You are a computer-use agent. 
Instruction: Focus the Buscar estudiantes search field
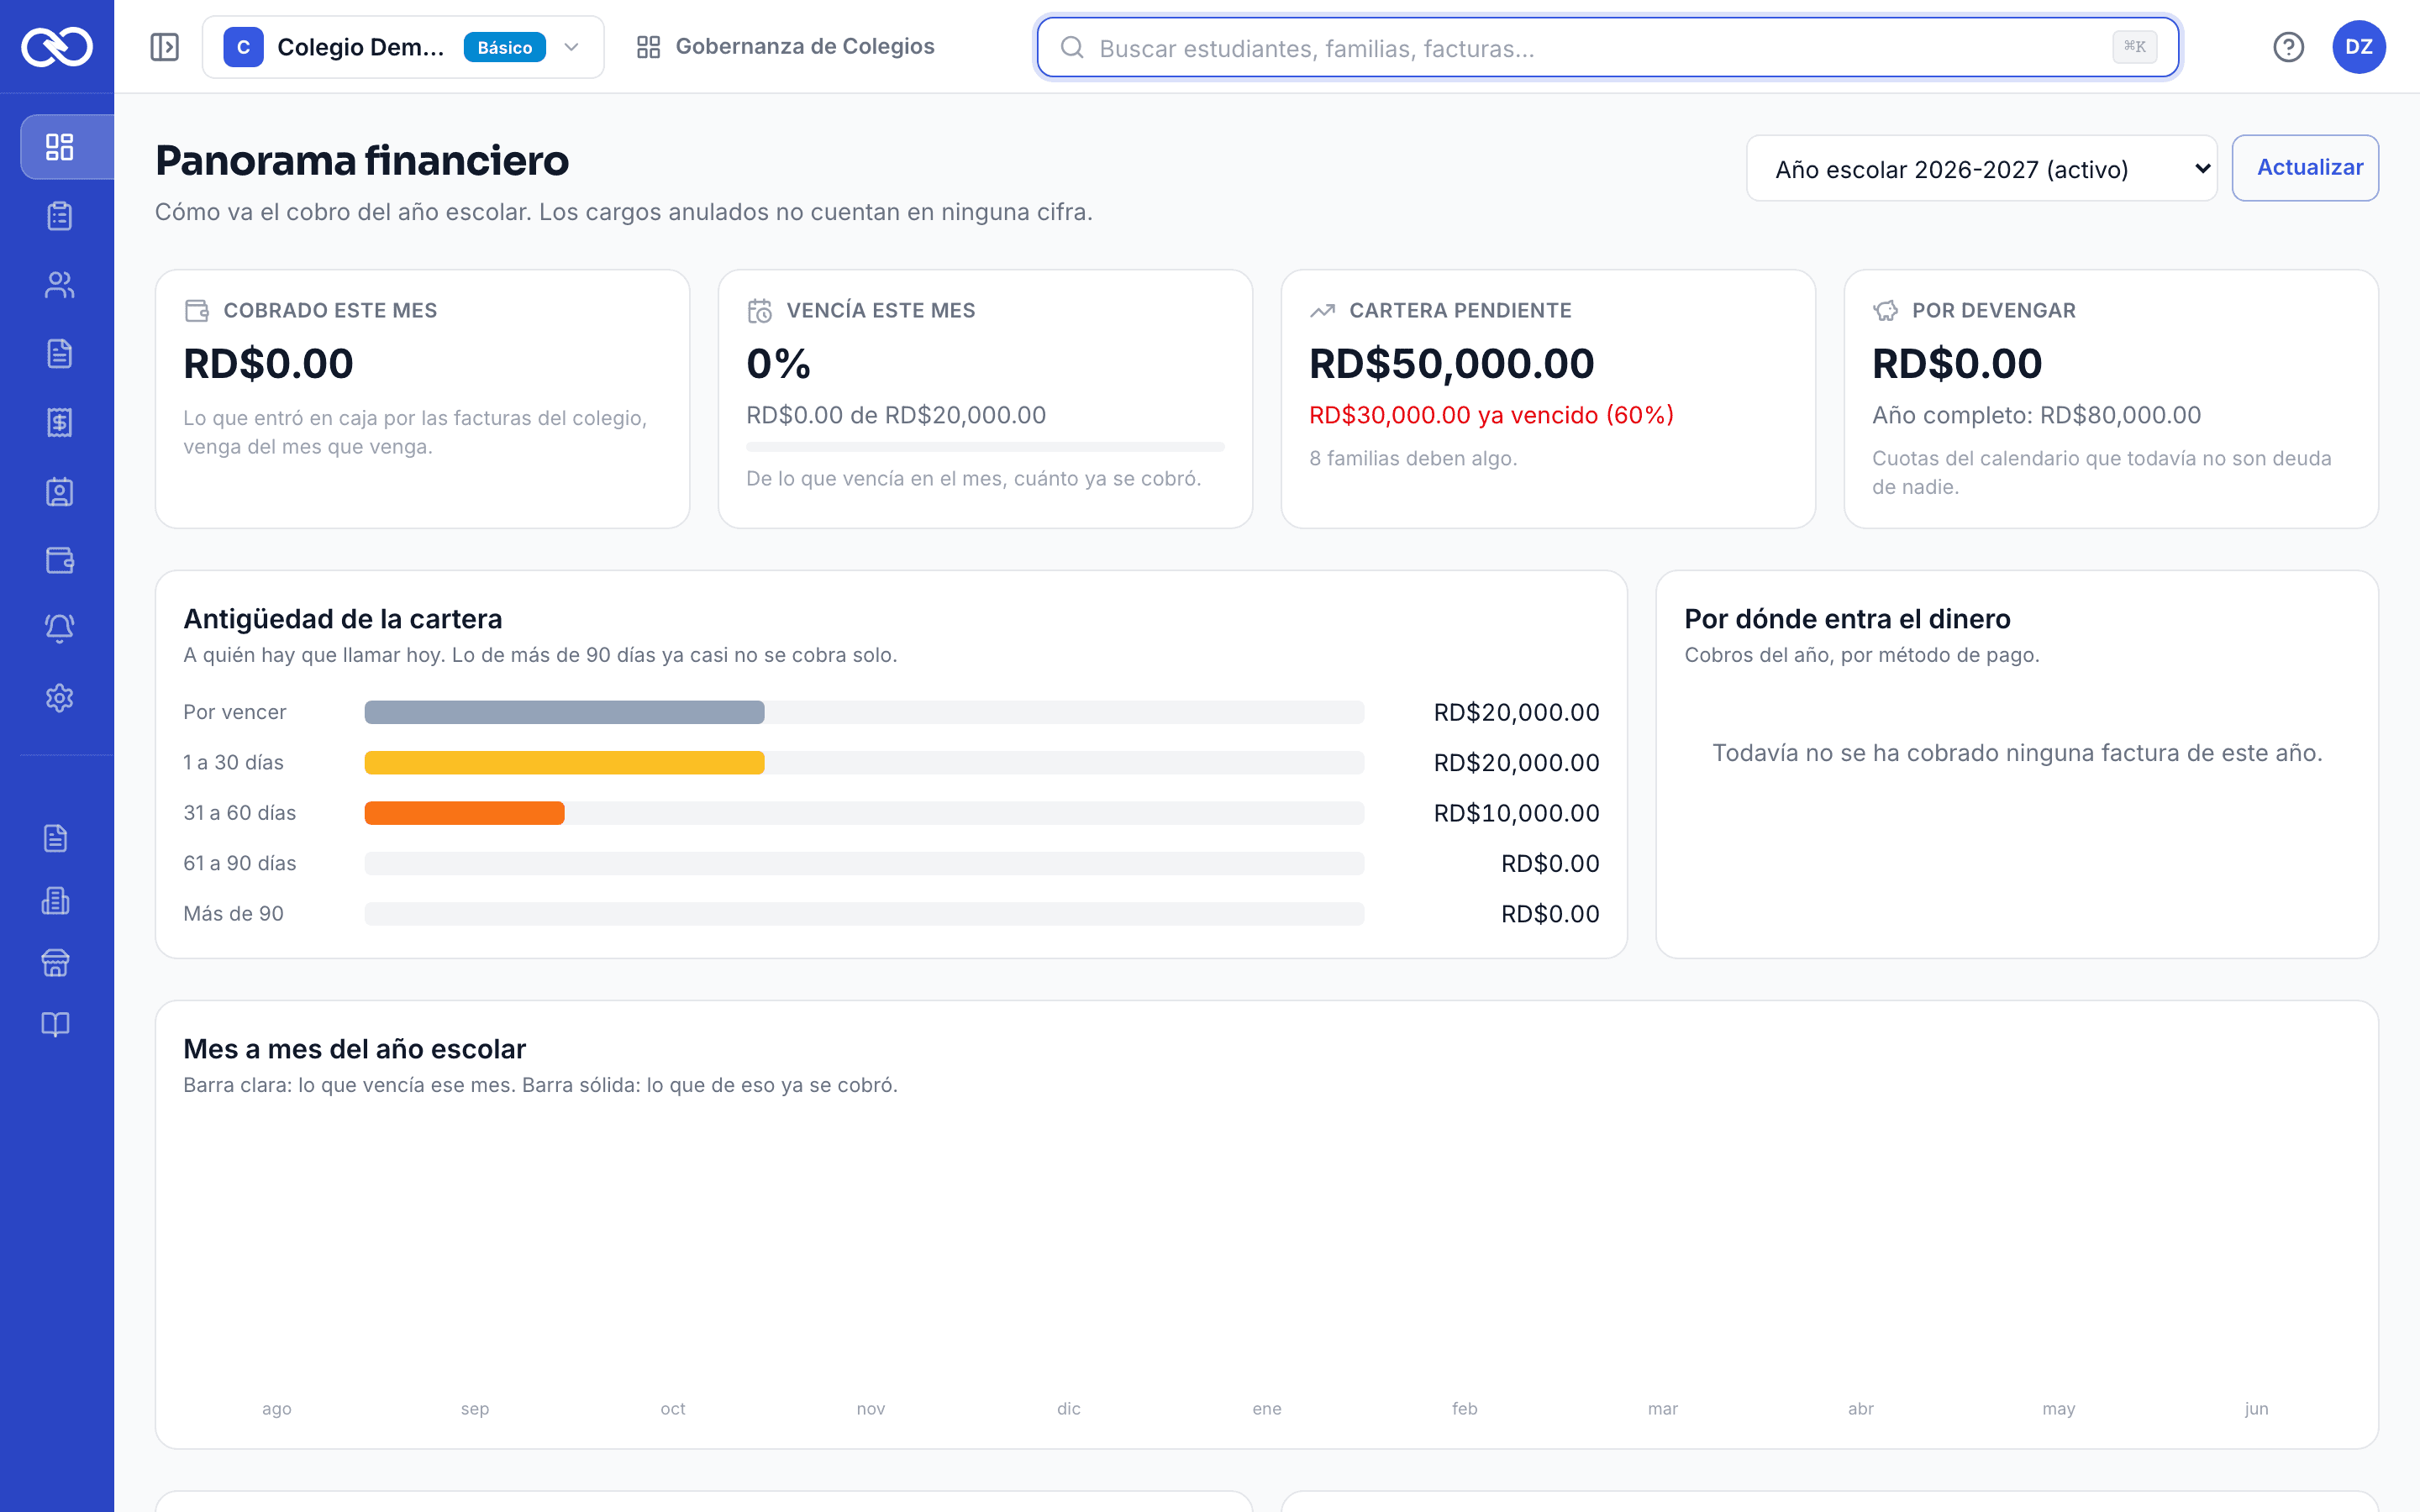[1608, 47]
